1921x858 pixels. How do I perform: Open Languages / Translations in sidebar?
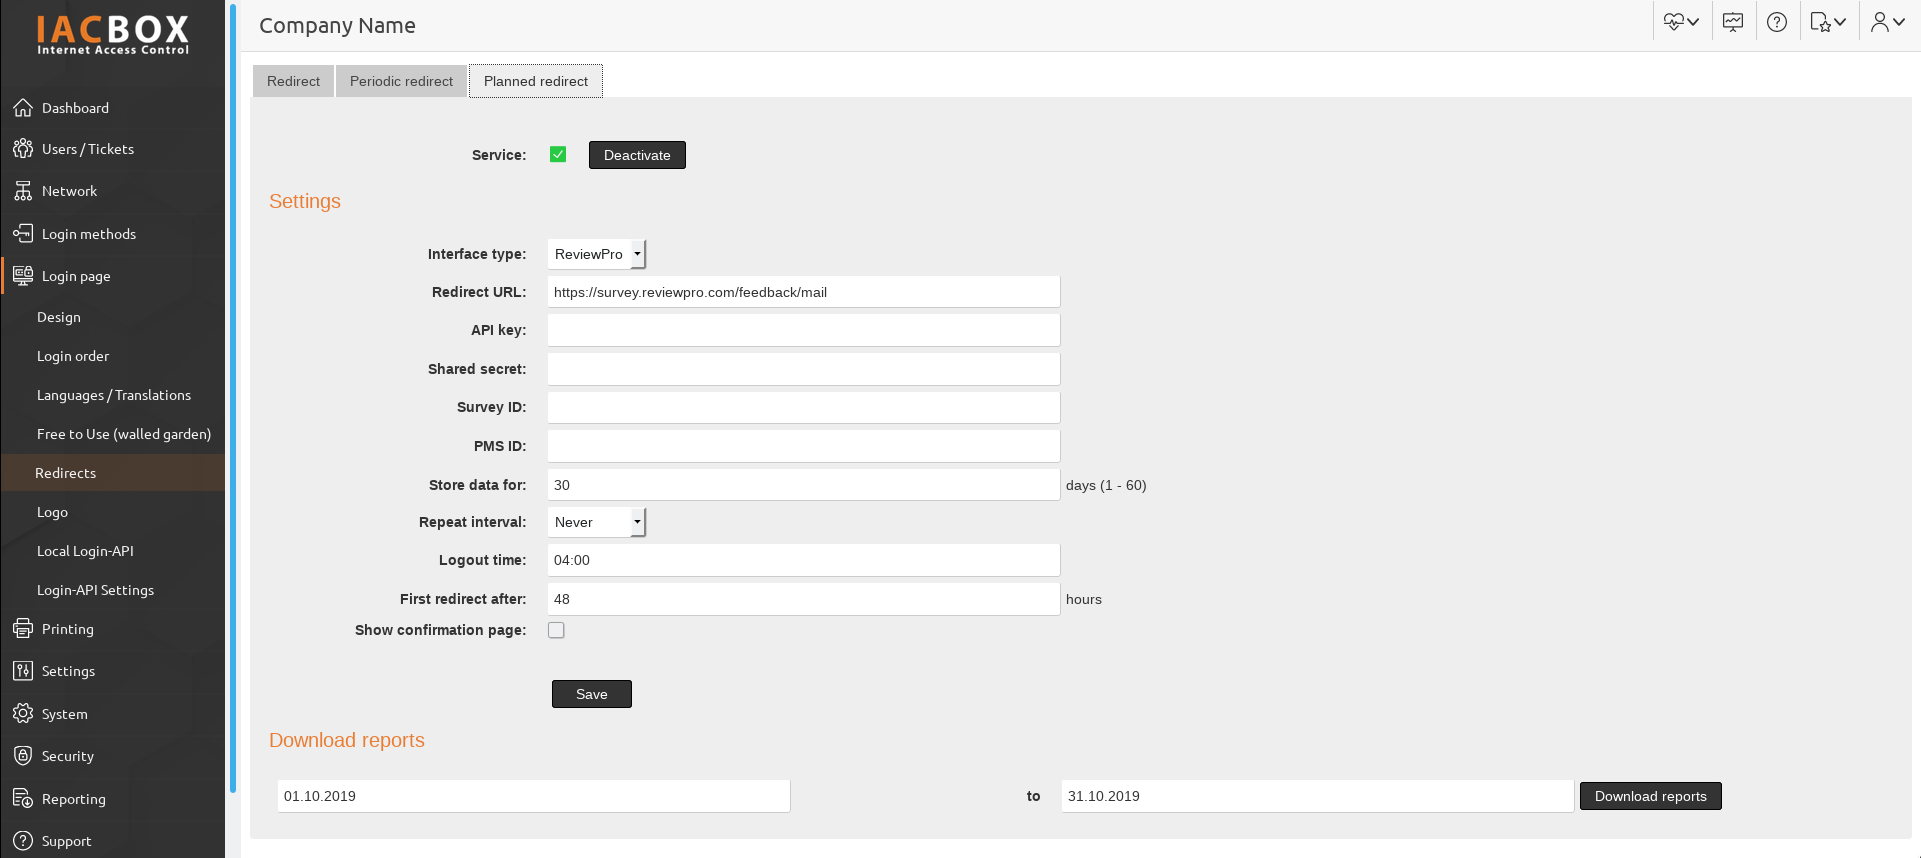click(x=113, y=395)
